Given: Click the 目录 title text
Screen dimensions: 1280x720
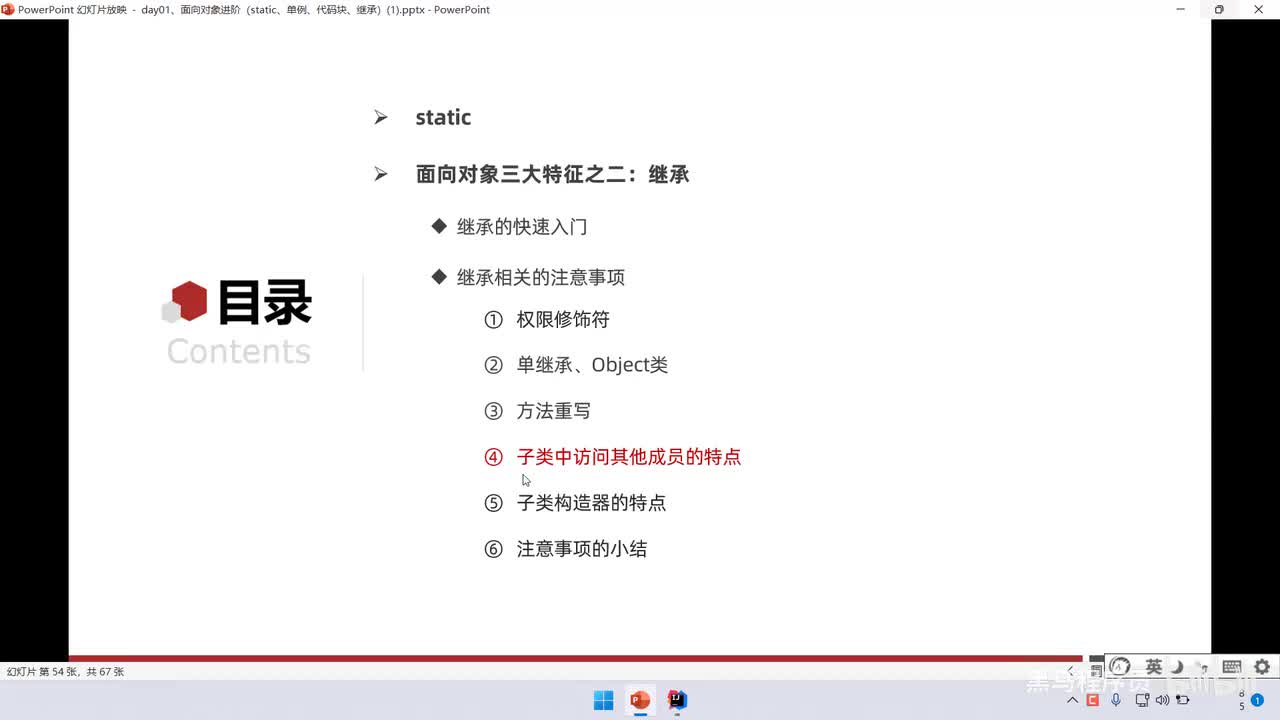Looking at the screenshot, I should pyautogui.click(x=265, y=302).
